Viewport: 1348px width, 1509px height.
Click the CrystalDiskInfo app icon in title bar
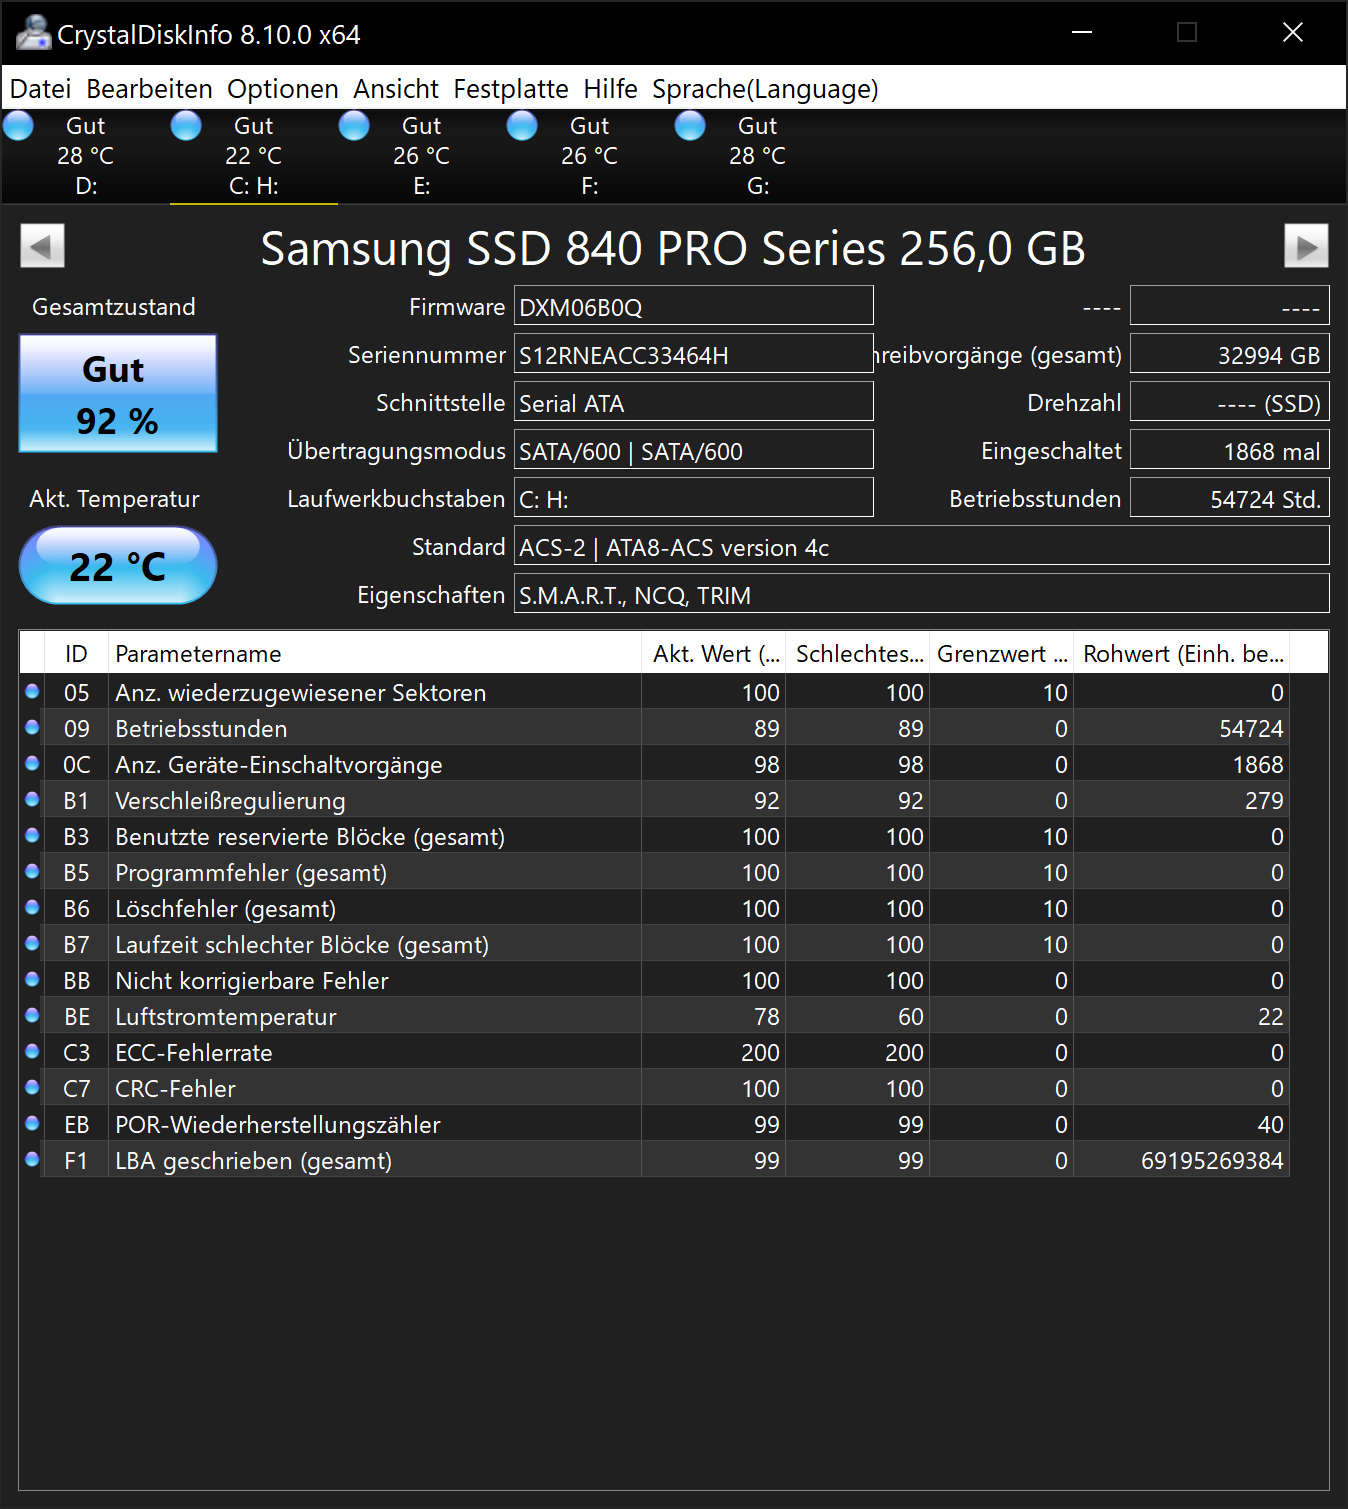click(34, 34)
